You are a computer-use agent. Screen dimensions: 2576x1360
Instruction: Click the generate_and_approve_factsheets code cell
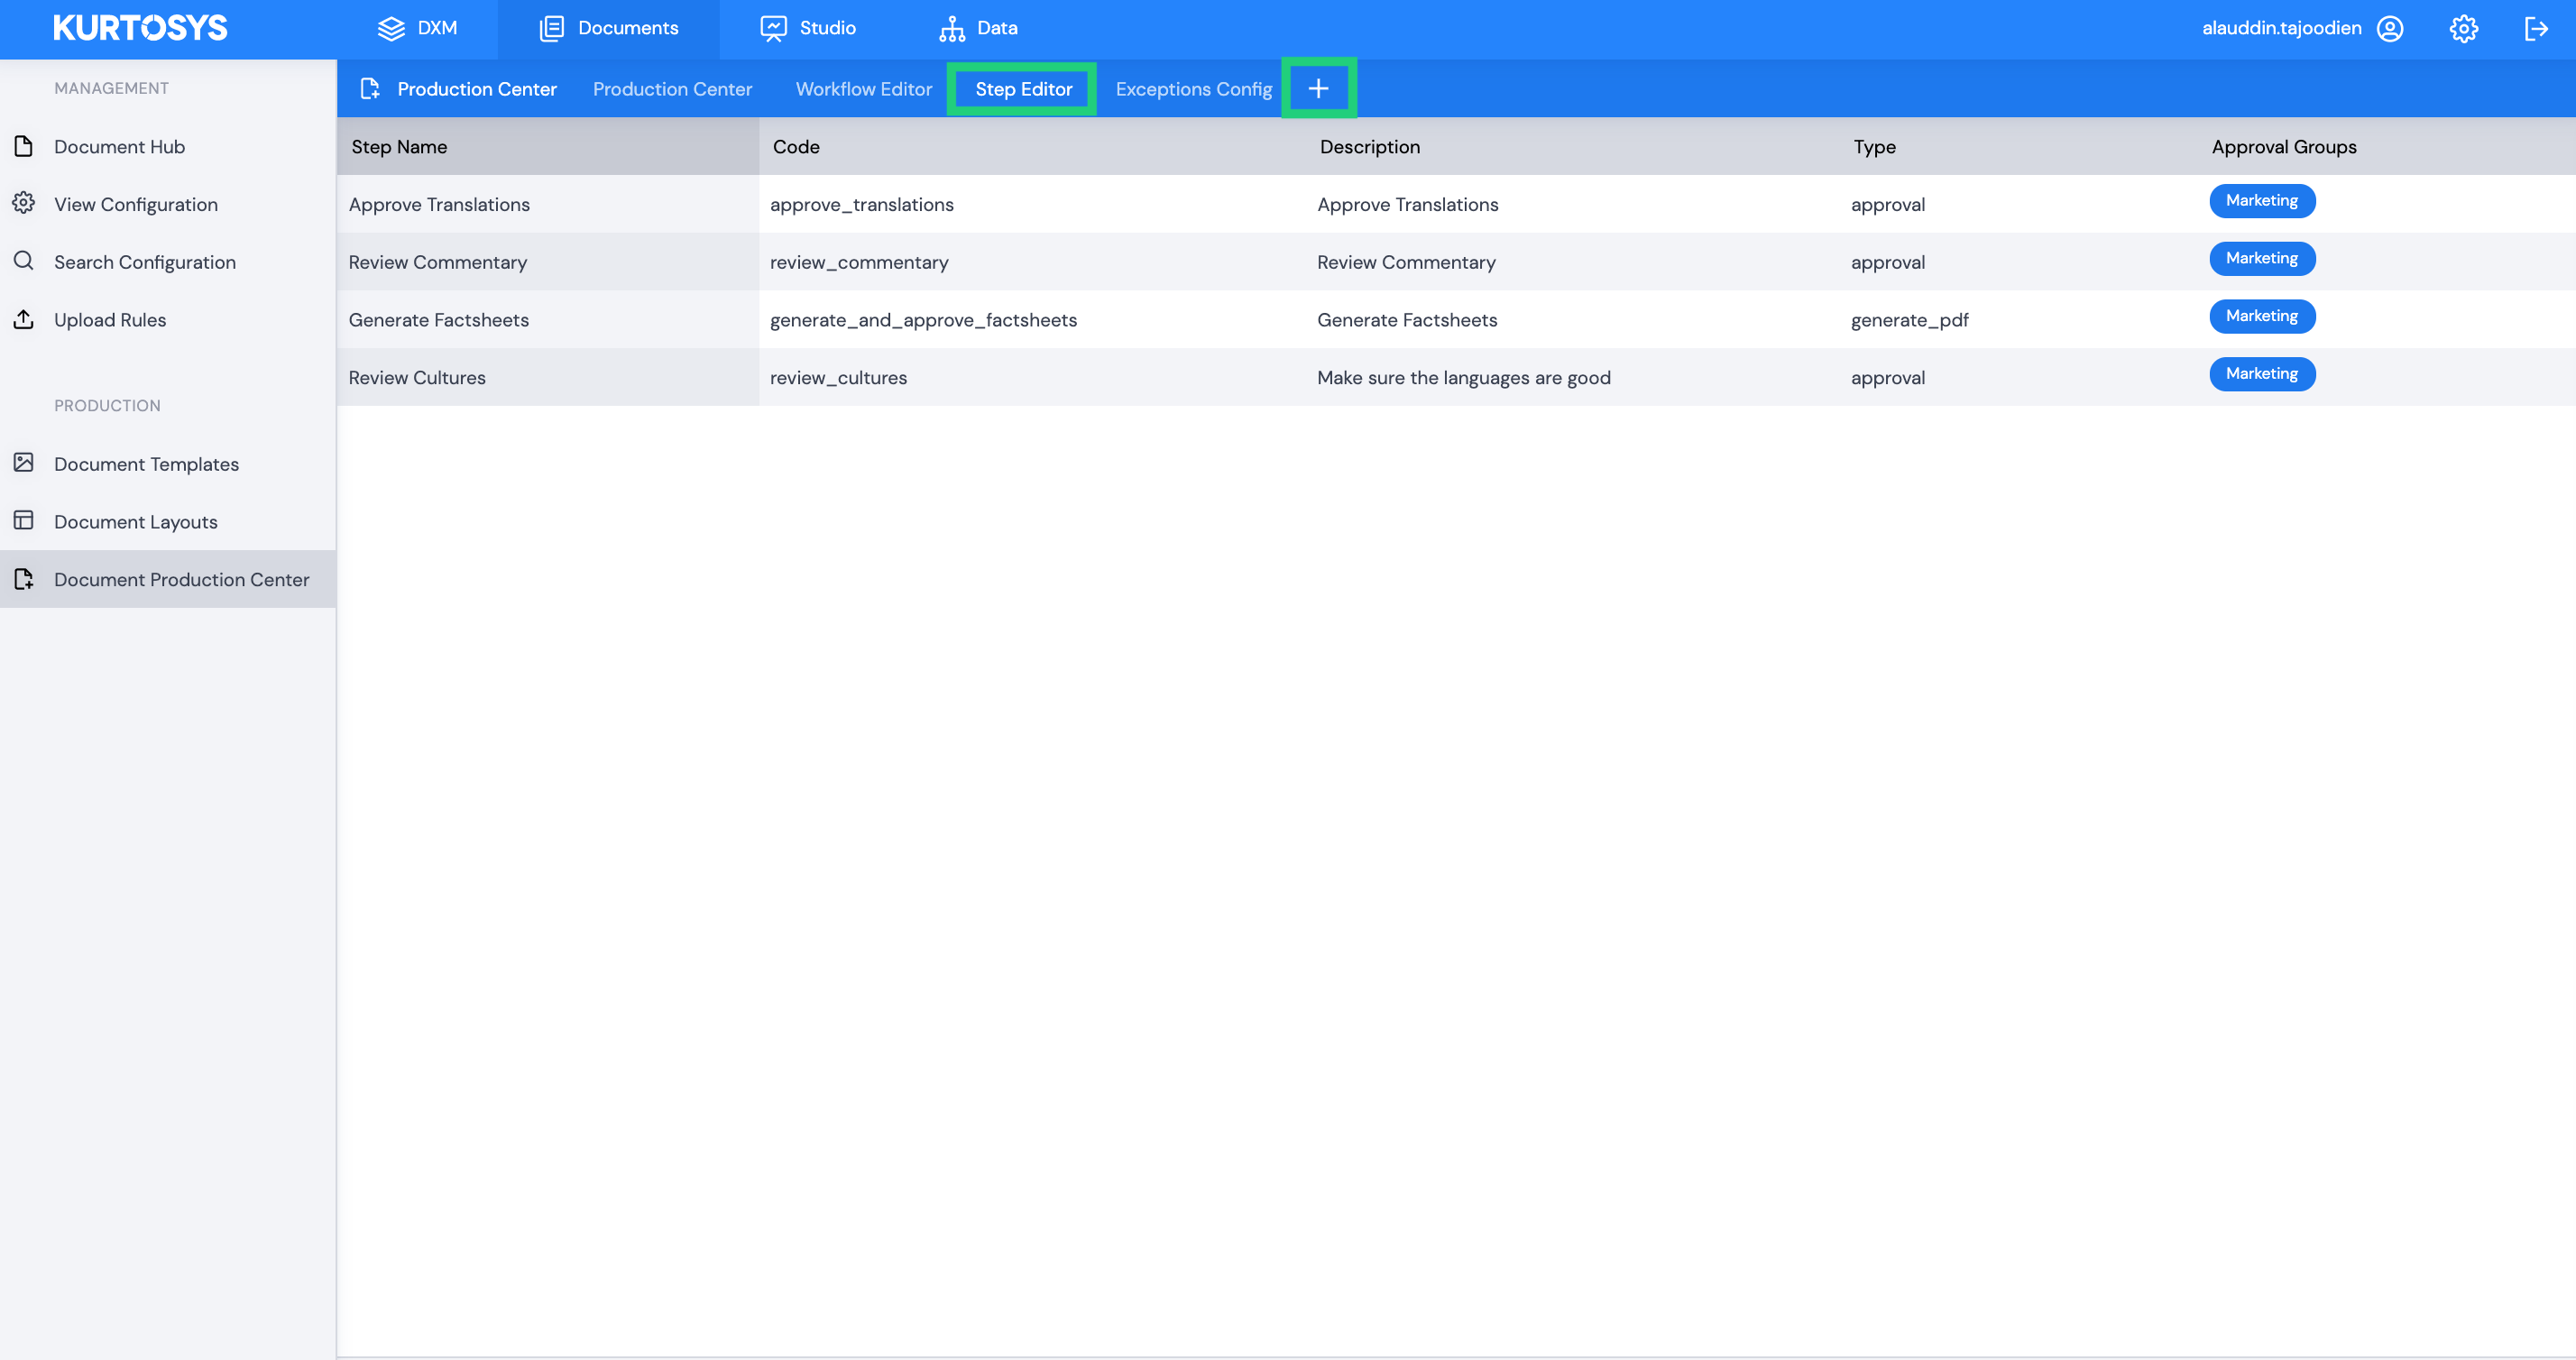923,320
